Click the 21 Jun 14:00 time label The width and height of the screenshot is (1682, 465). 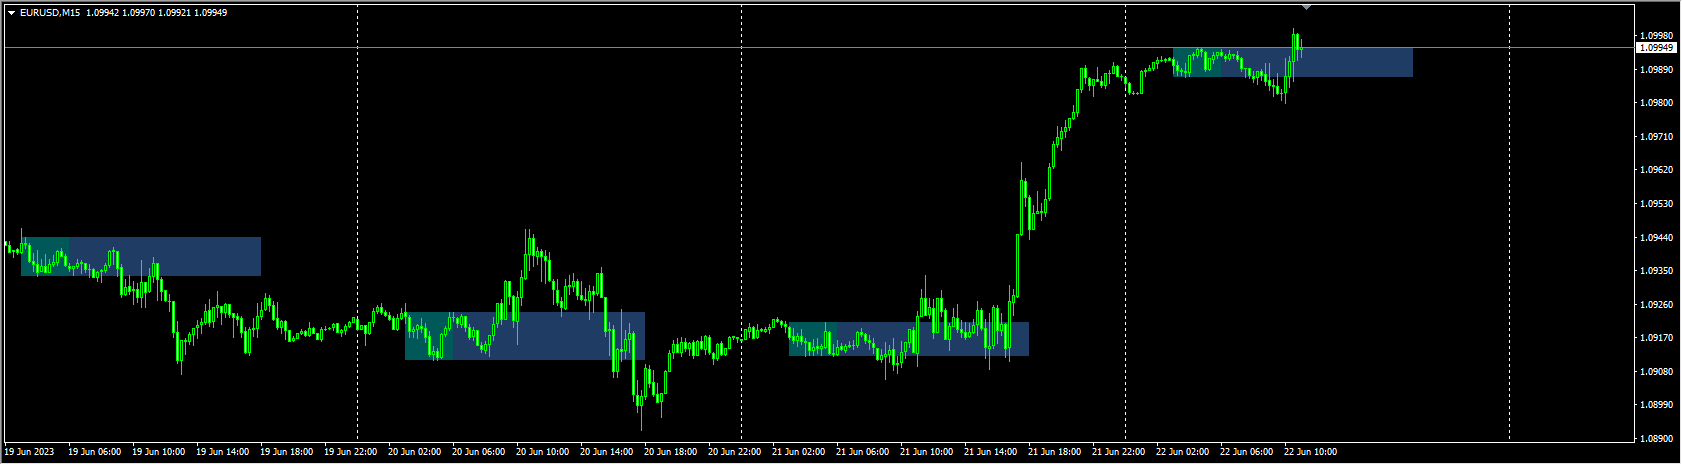click(990, 452)
